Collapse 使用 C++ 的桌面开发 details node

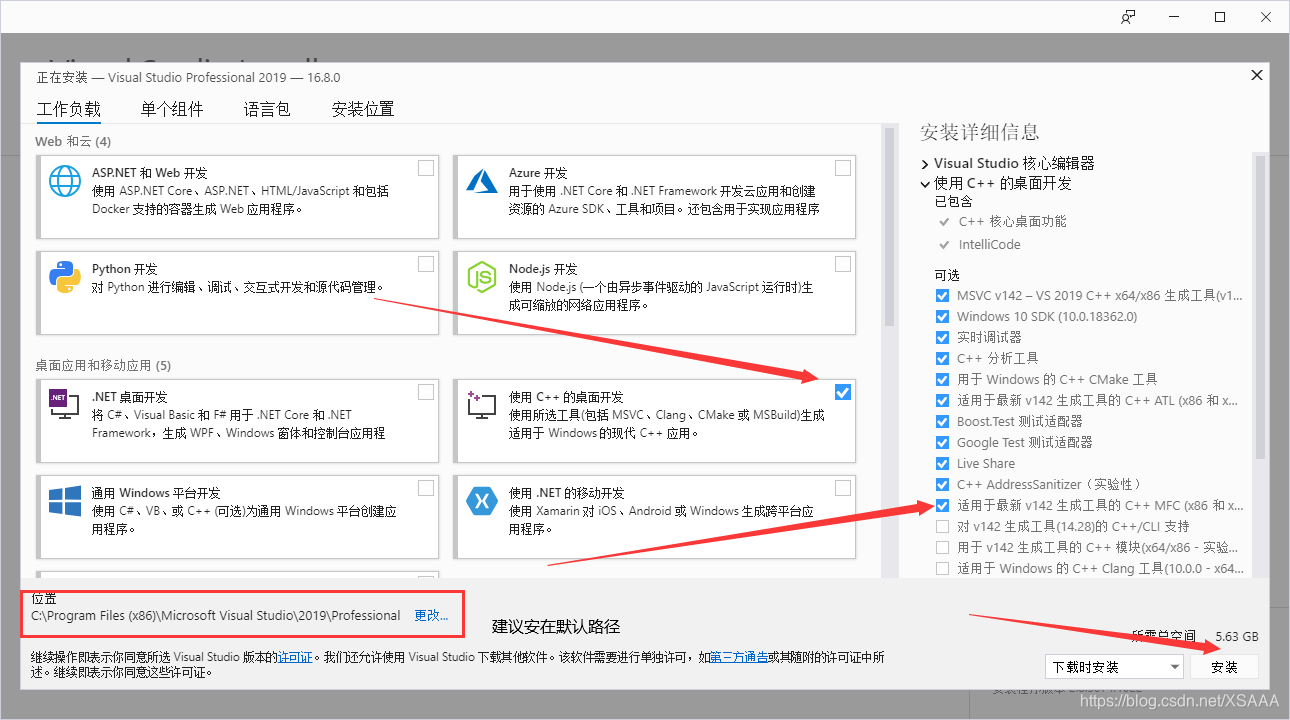(925, 184)
